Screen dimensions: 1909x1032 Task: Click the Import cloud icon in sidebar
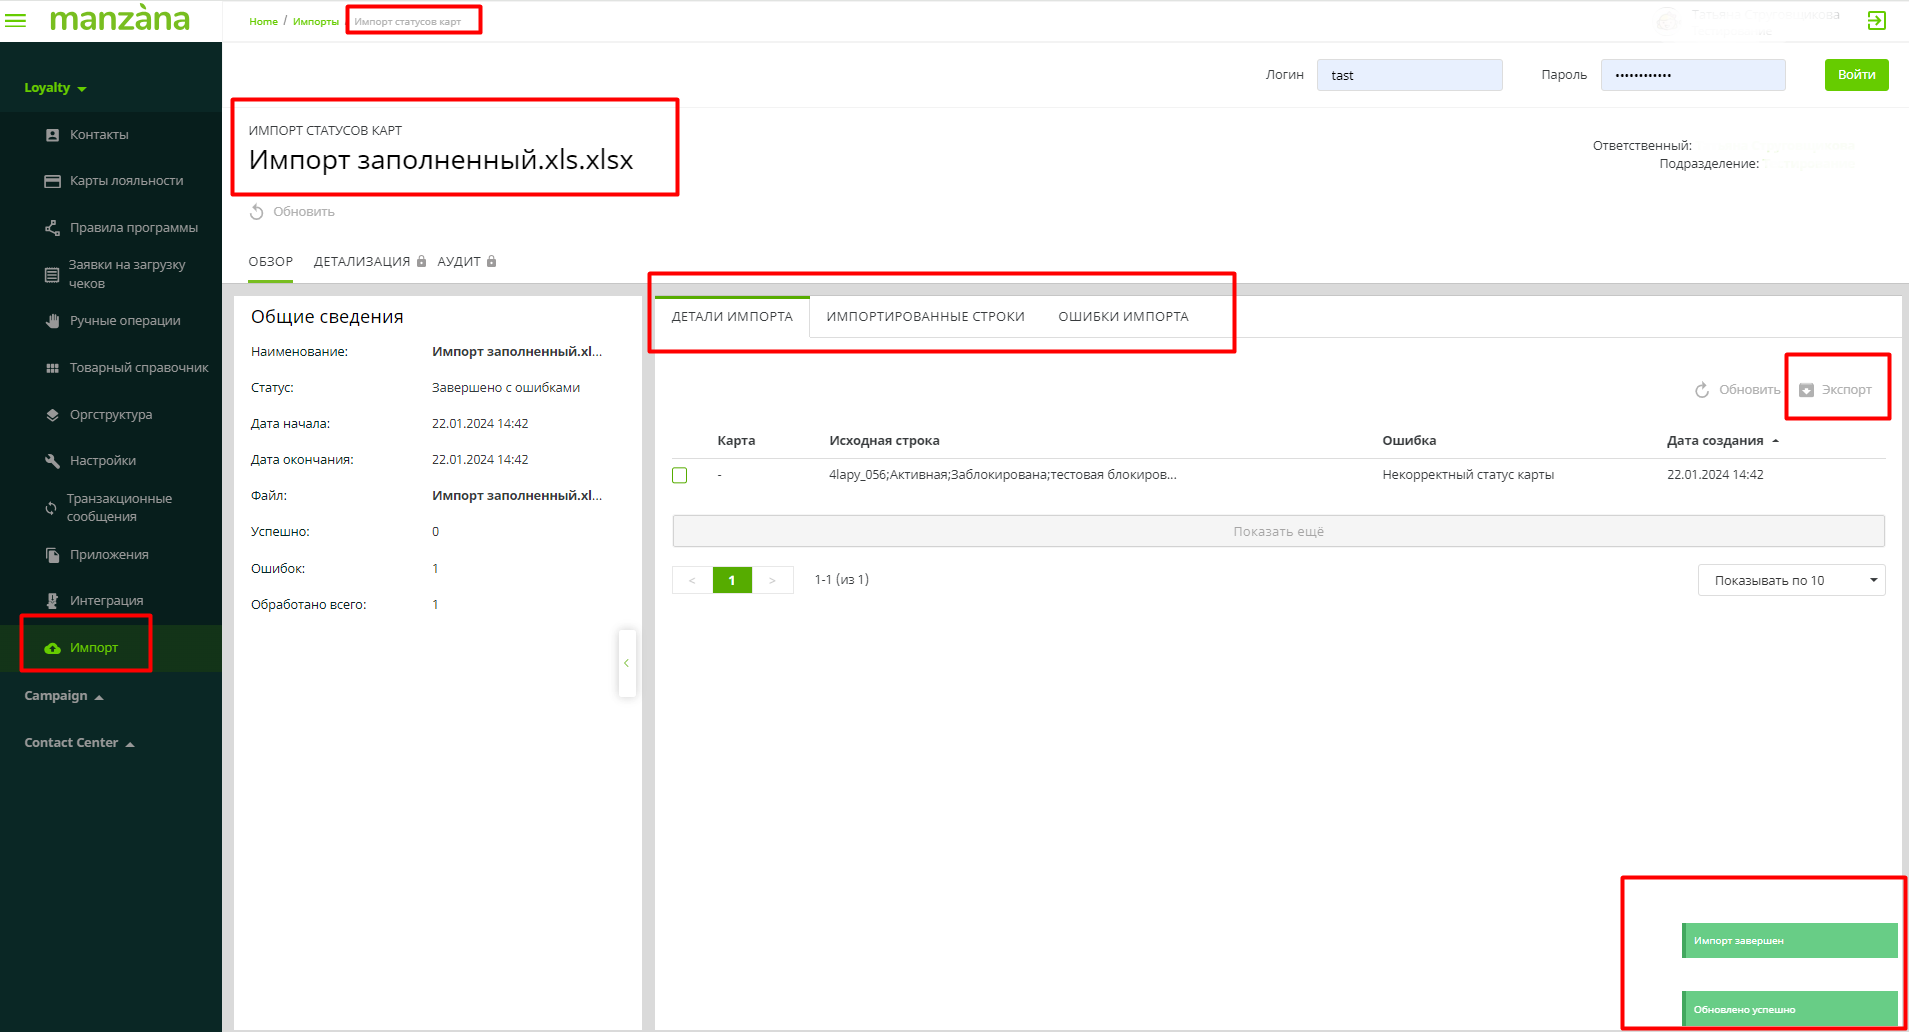click(52, 648)
